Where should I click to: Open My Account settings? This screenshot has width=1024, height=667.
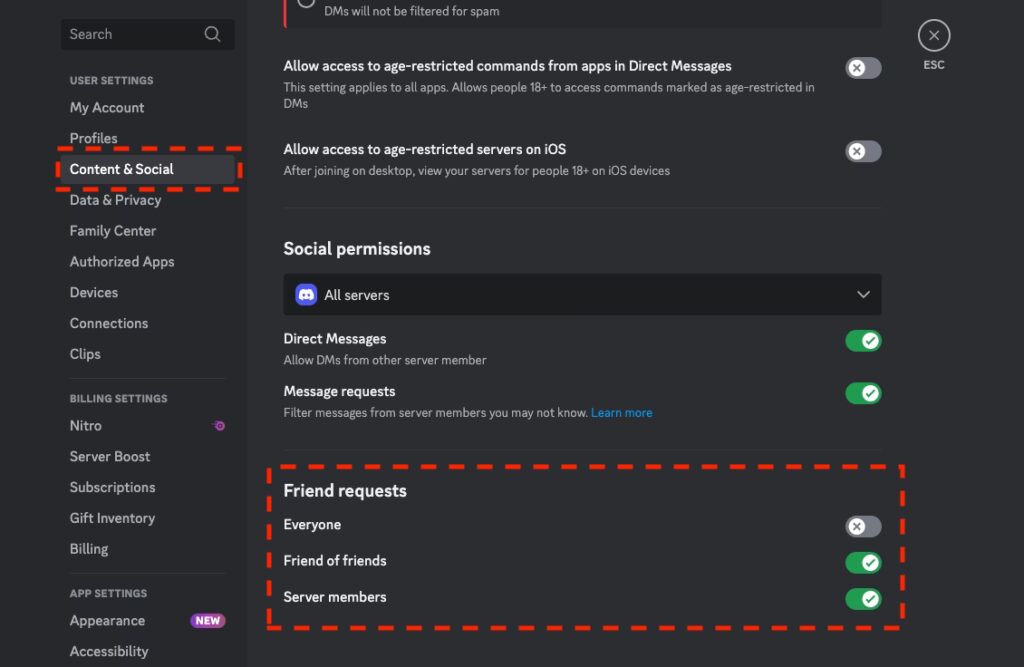(x=107, y=108)
